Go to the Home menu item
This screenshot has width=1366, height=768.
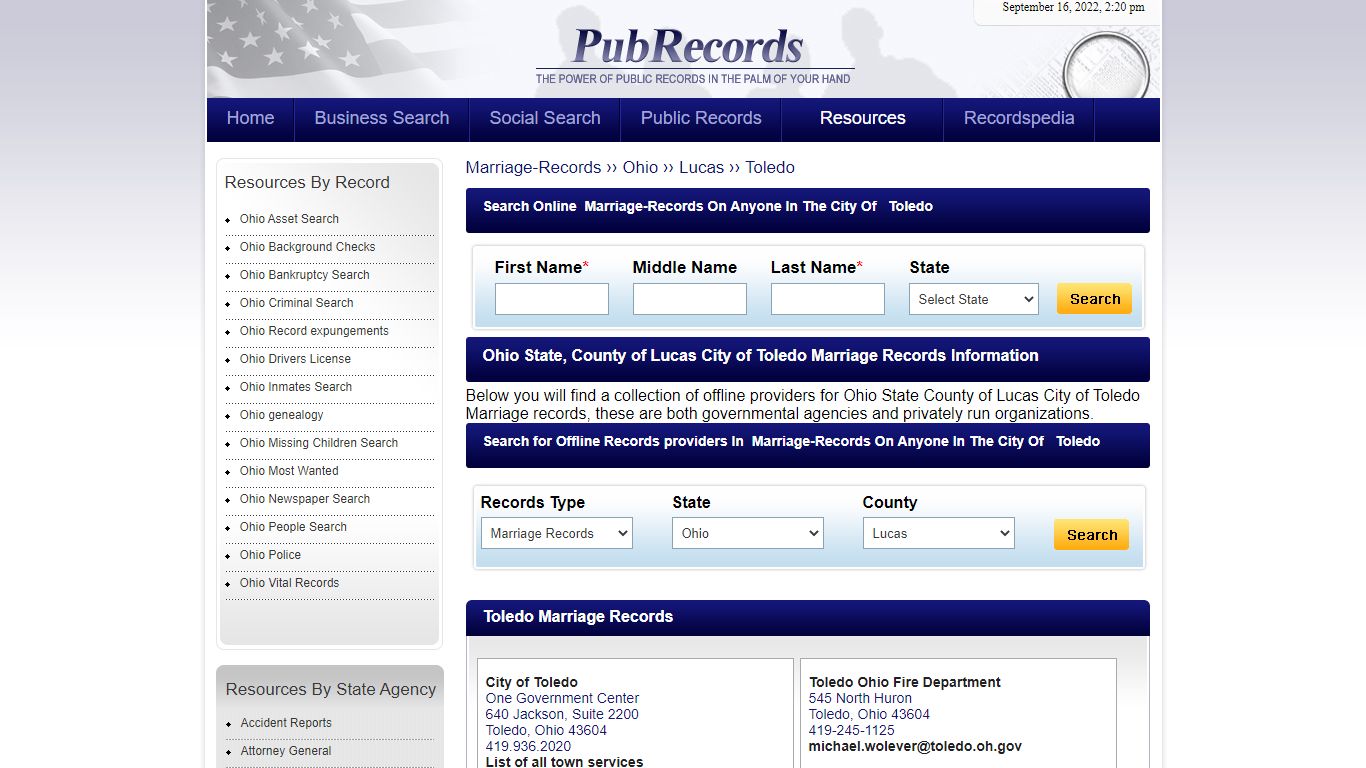coord(250,118)
